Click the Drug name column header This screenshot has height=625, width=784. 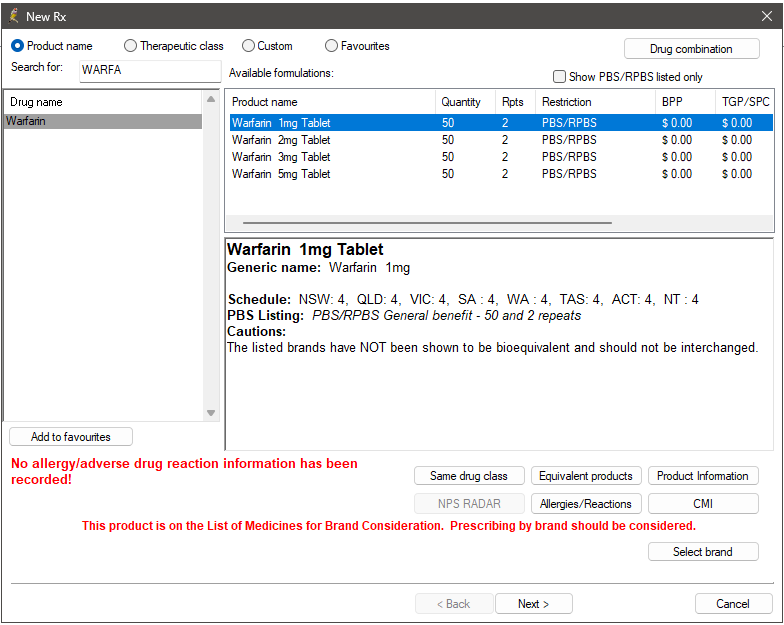tap(103, 102)
